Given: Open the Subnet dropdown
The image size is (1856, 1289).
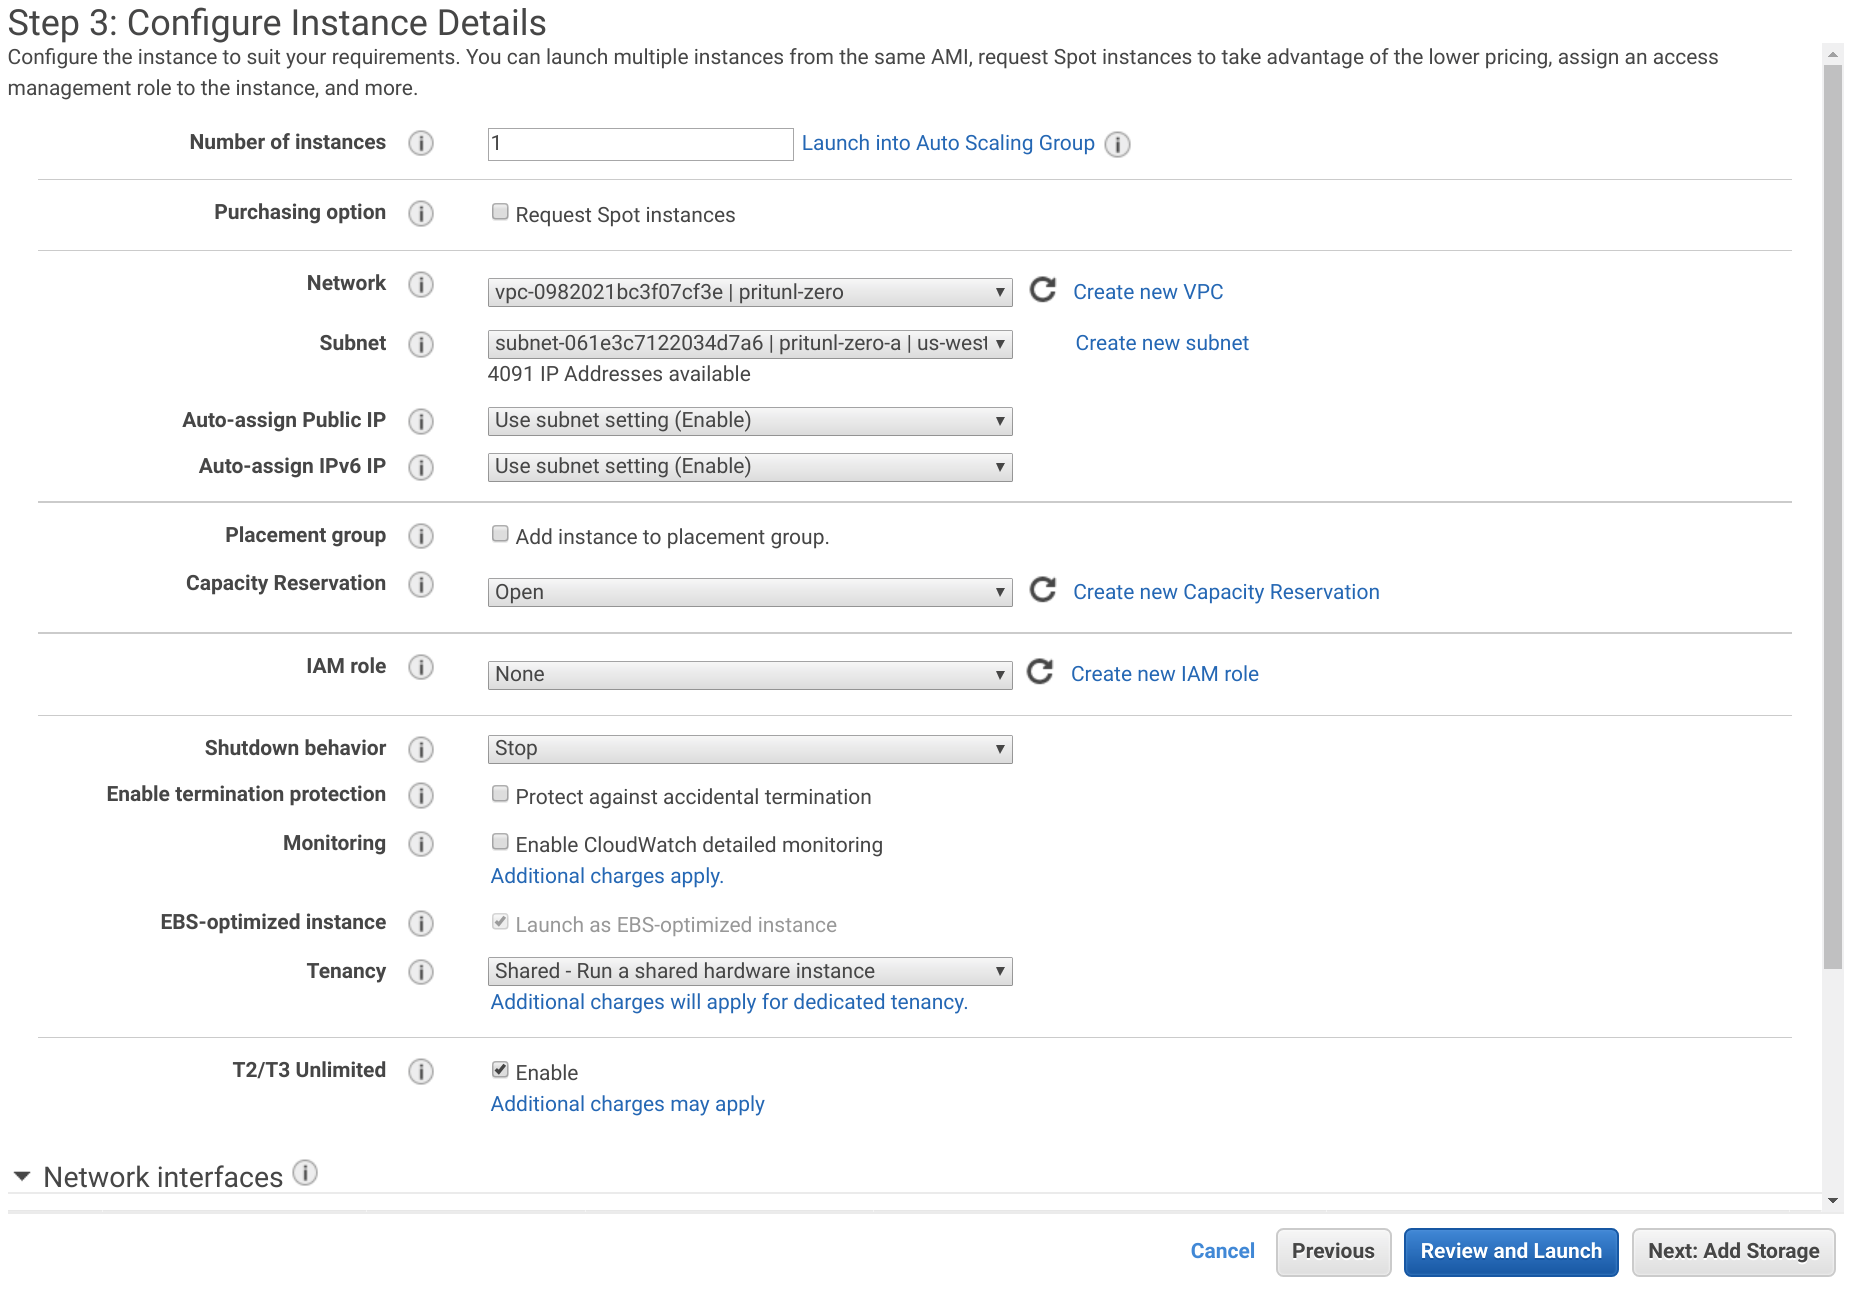Looking at the screenshot, I should [x=750, y=344].
